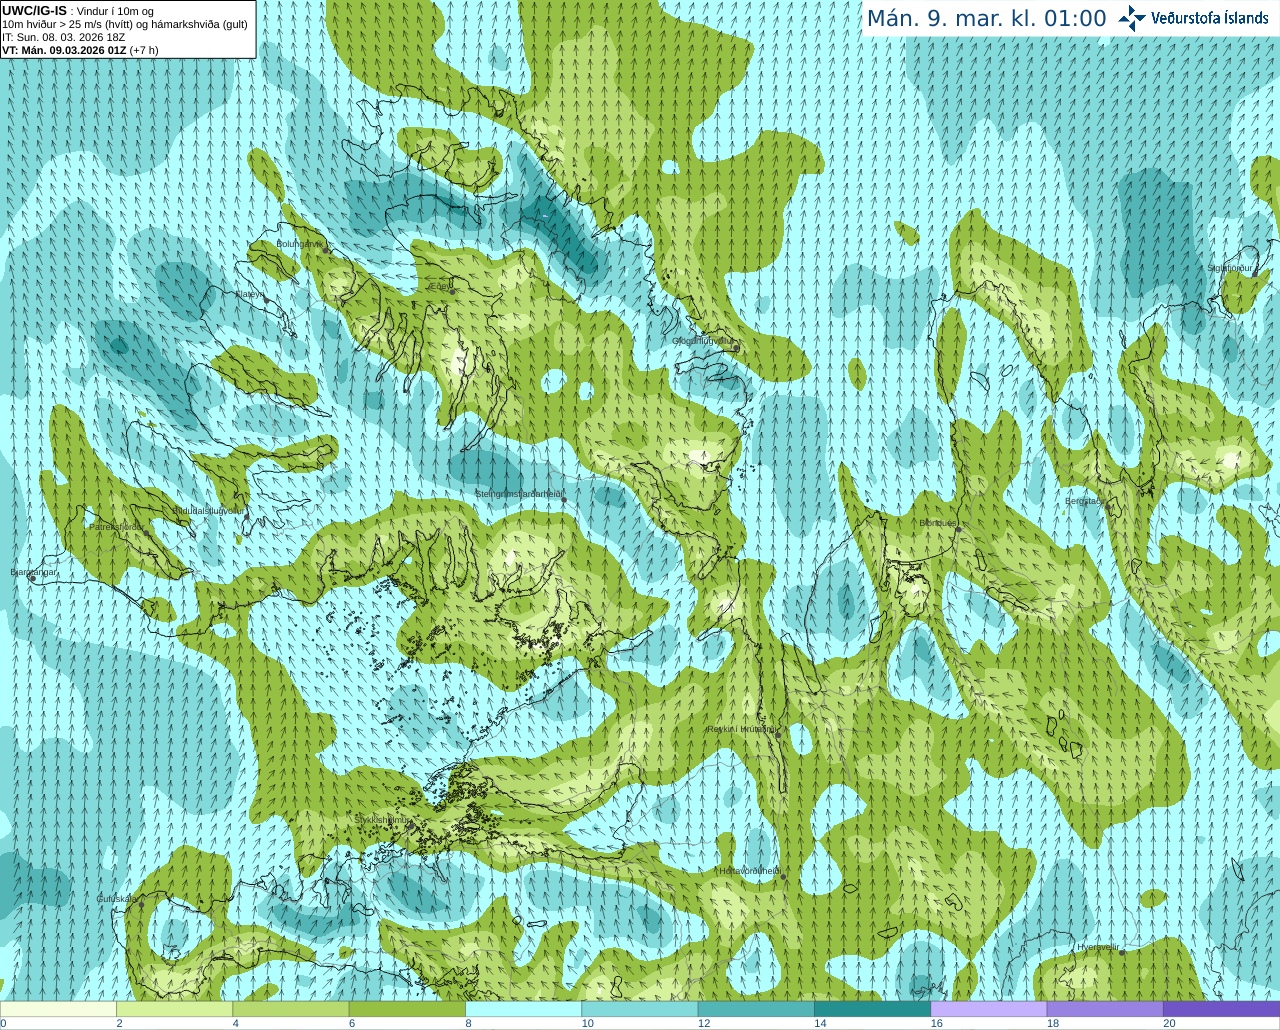
Task: Click the Bolungarvík station label
Action: pyautogui.click(x=299, y=243)
